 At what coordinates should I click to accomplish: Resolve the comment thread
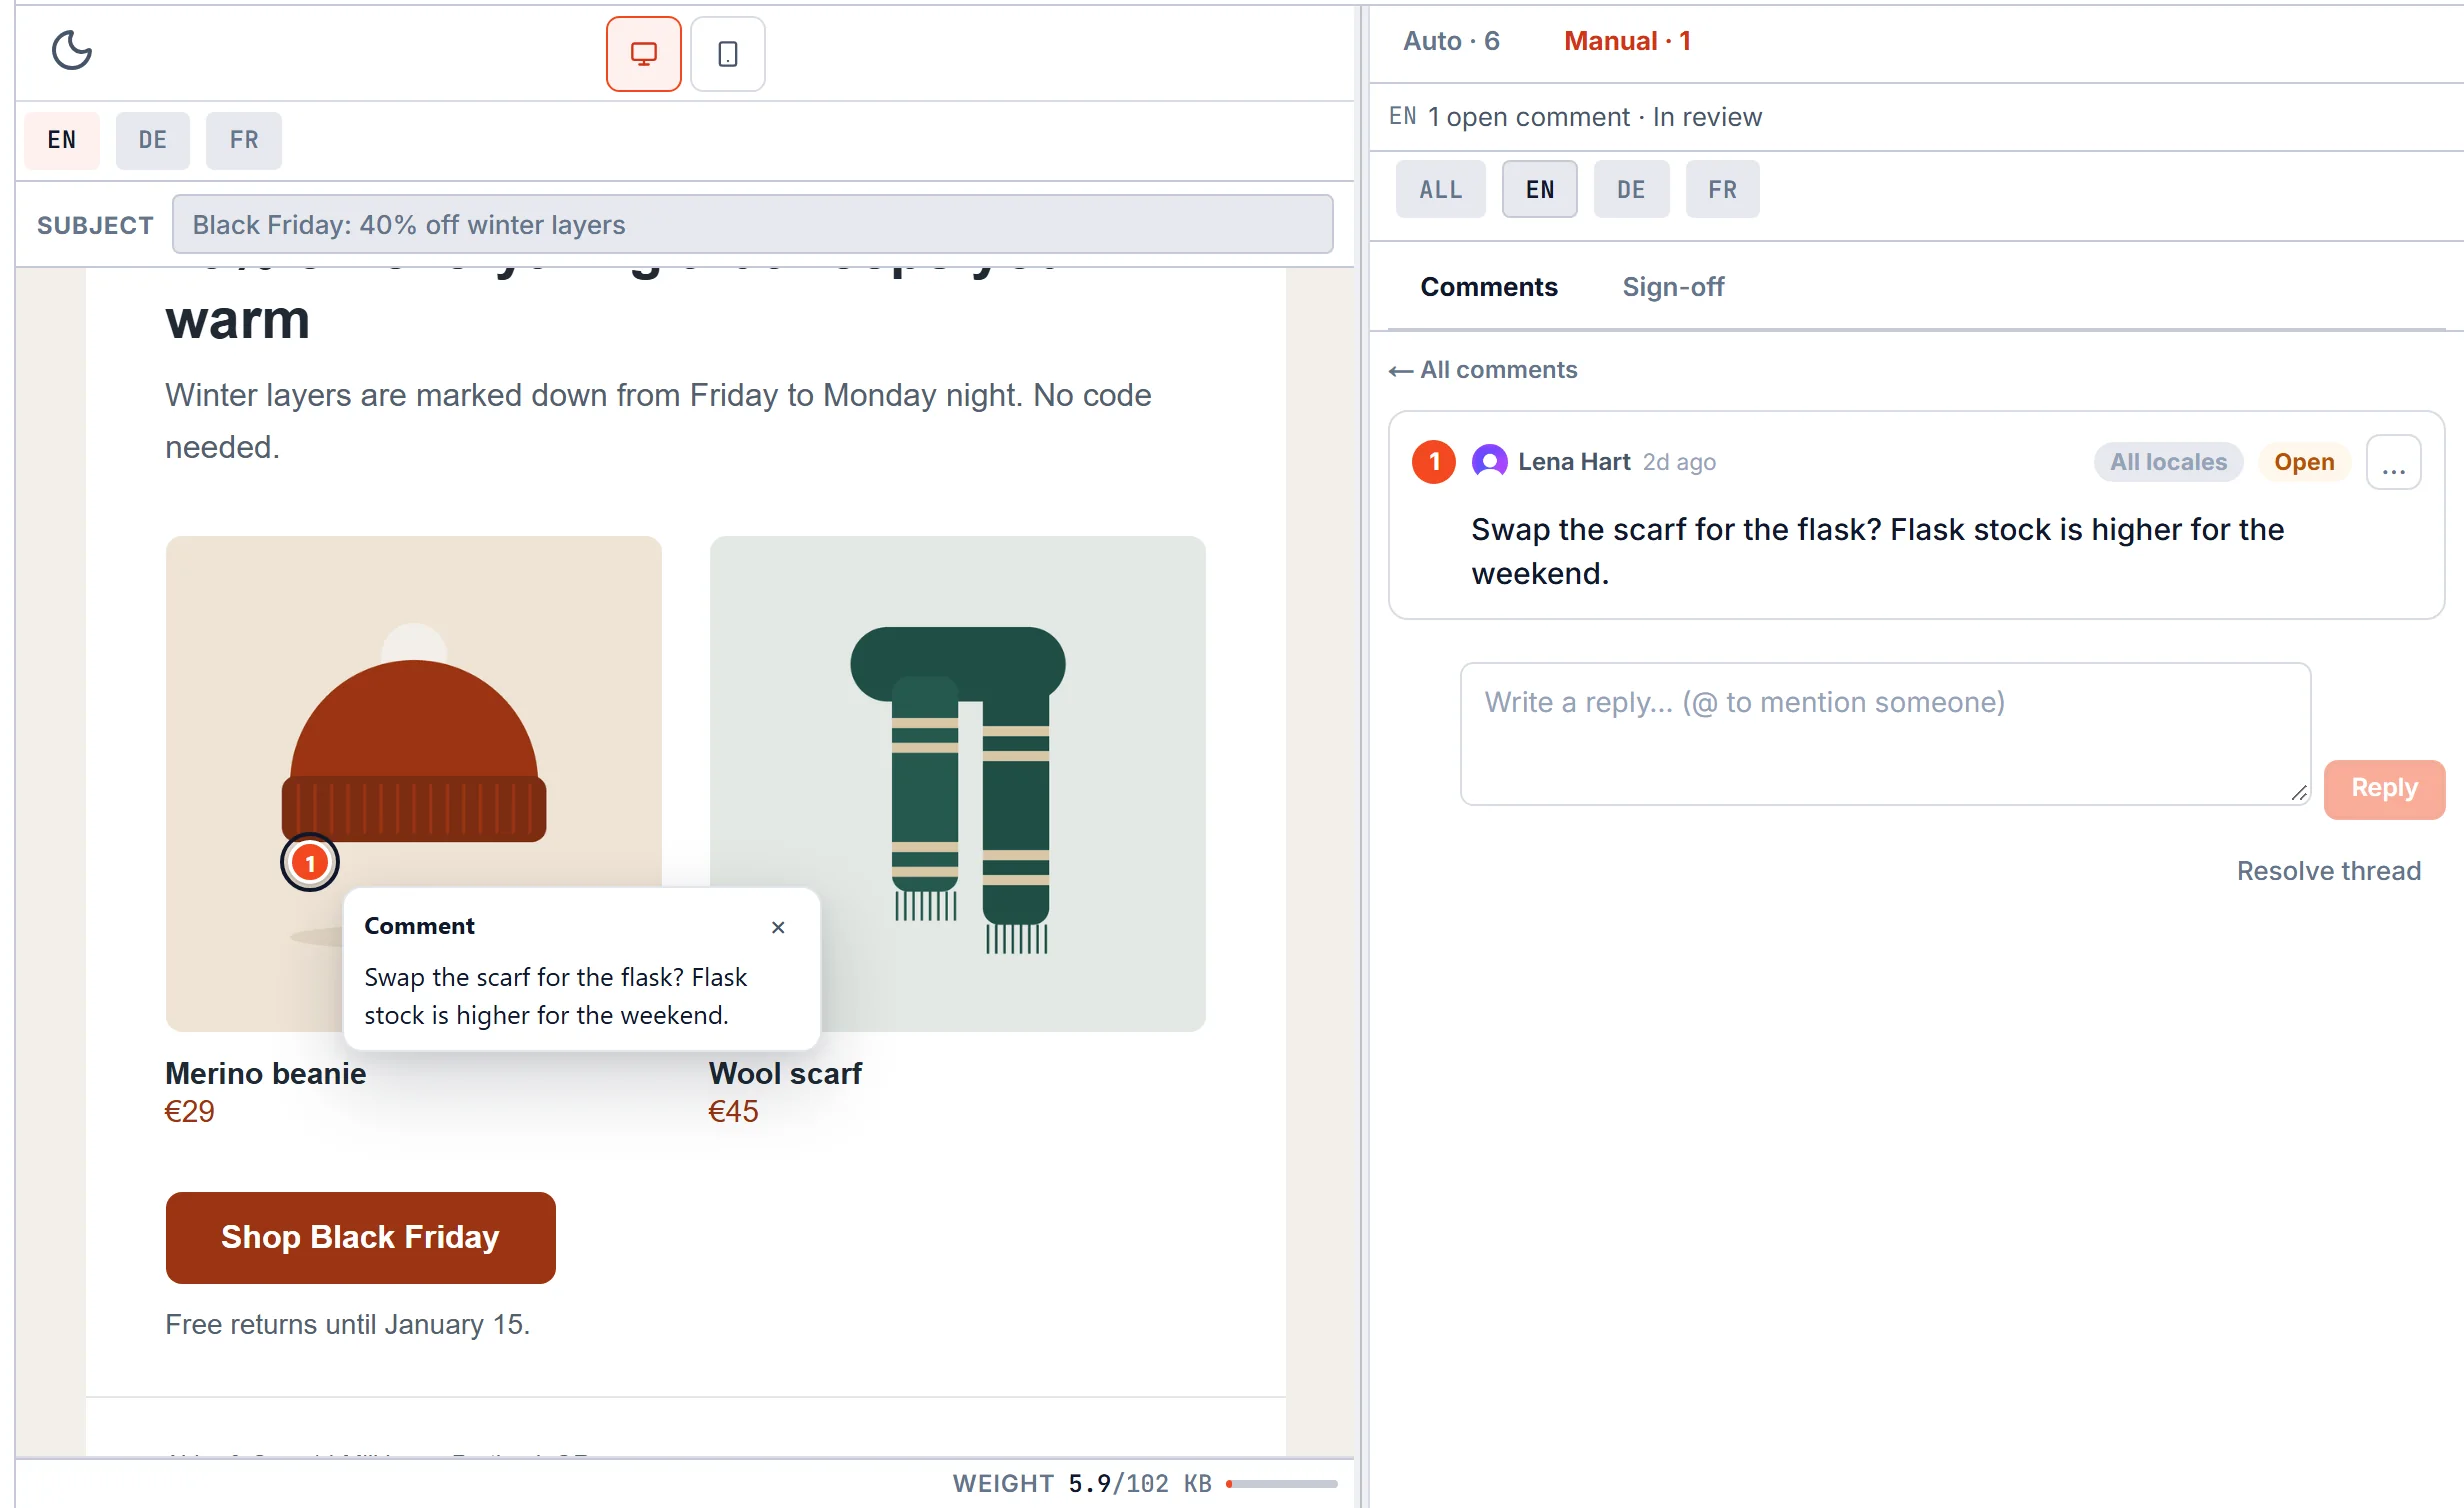(2328, 871)
